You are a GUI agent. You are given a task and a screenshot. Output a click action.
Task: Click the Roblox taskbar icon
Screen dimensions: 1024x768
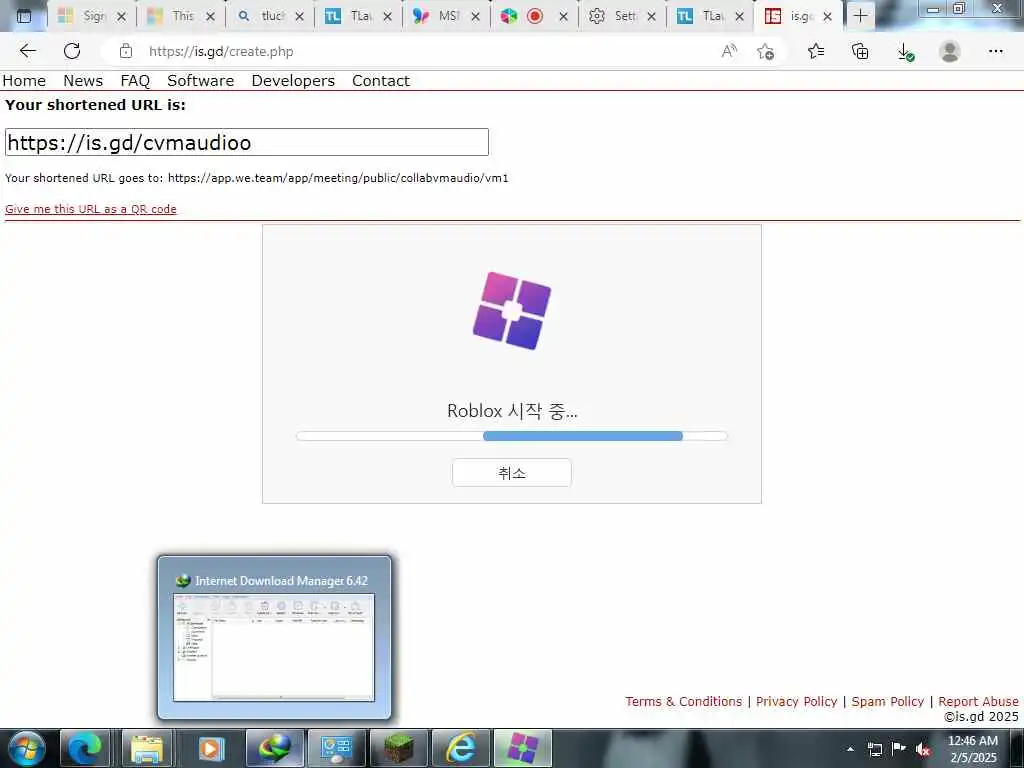[522, 748]
